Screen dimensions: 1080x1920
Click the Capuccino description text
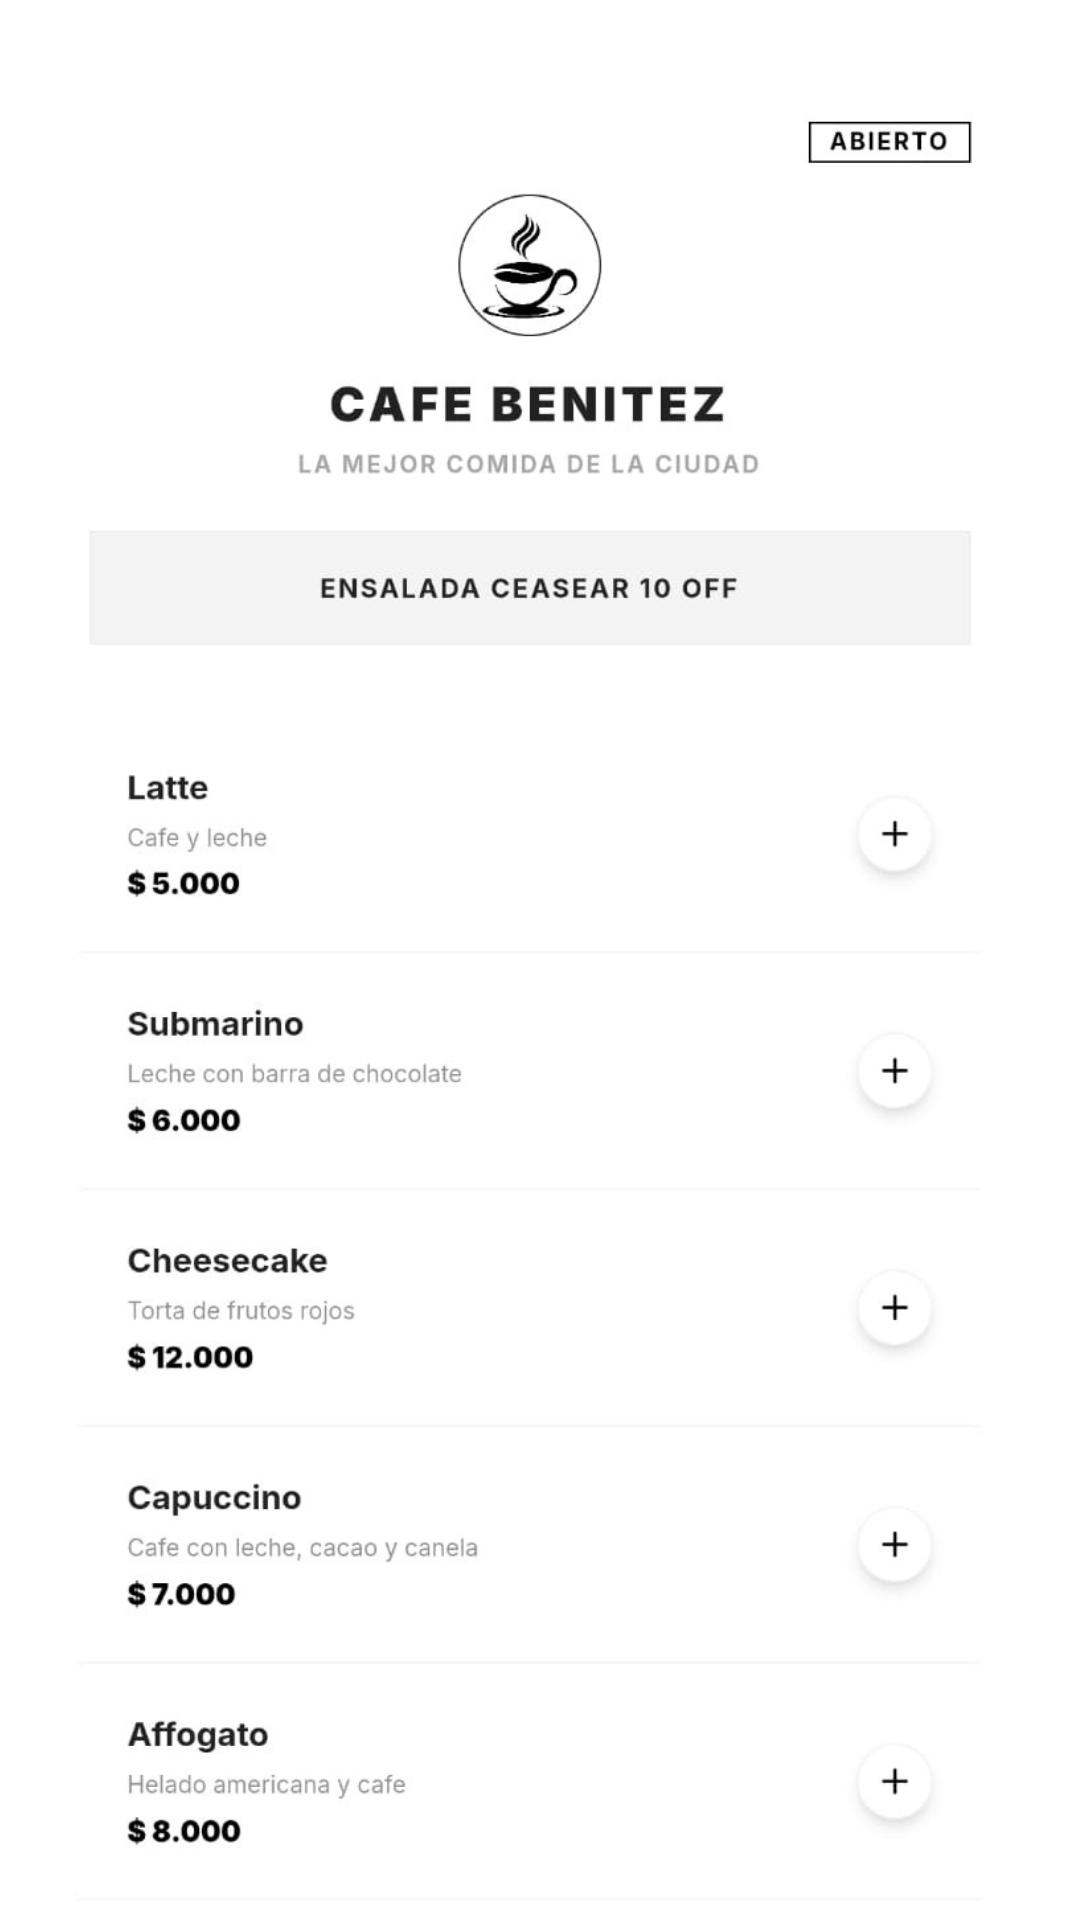point(302,1548)
